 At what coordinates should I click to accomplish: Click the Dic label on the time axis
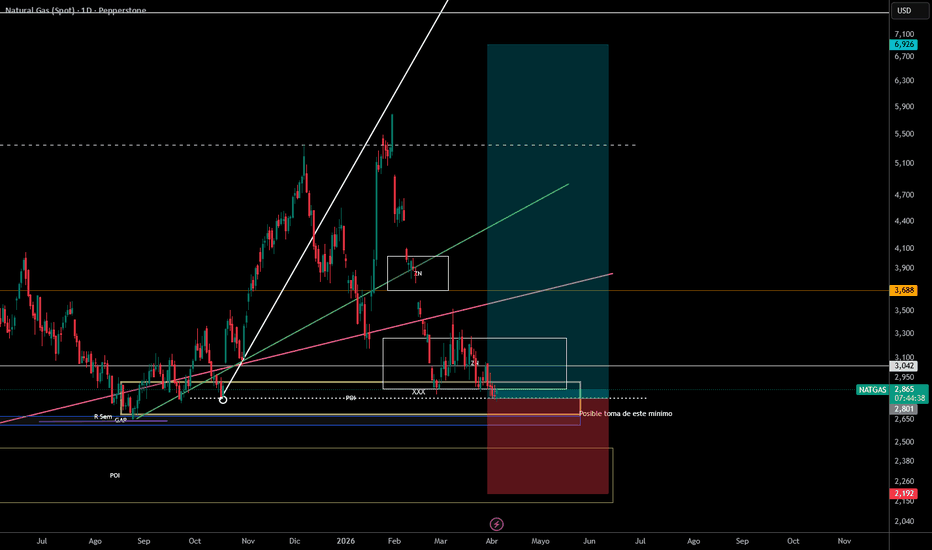point(295,541)
